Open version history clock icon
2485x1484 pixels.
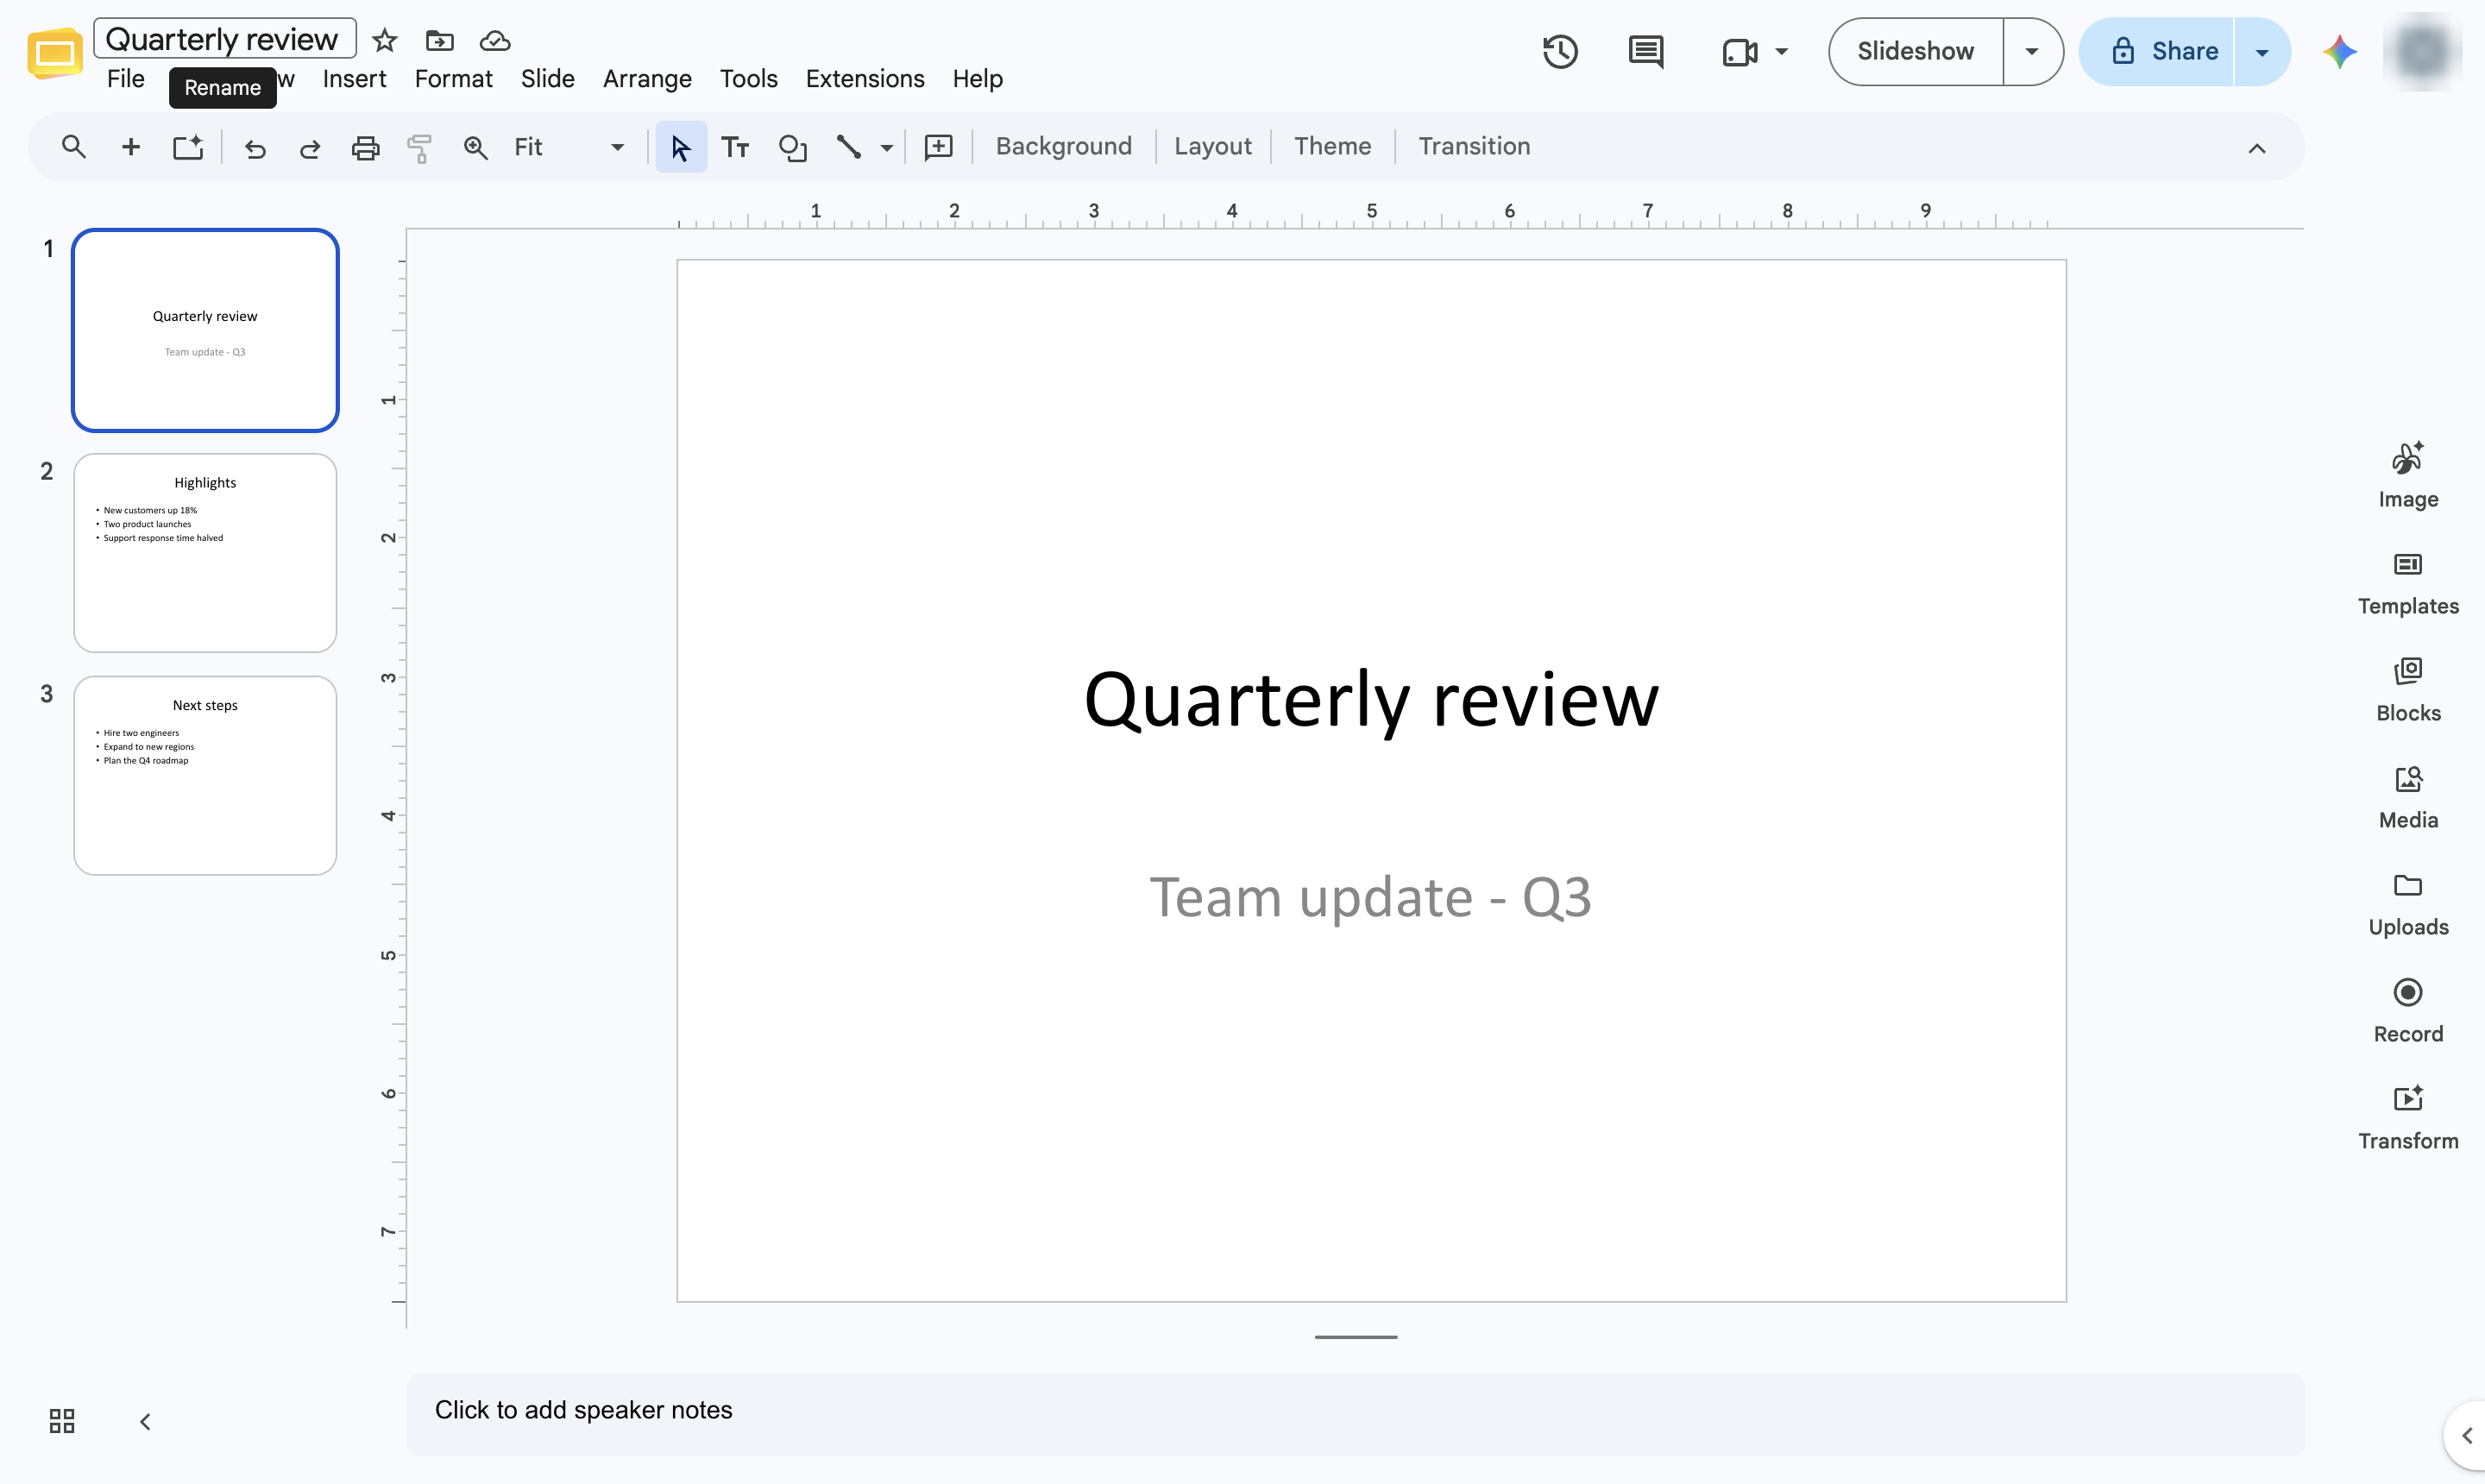click(x=1560, y=51)
